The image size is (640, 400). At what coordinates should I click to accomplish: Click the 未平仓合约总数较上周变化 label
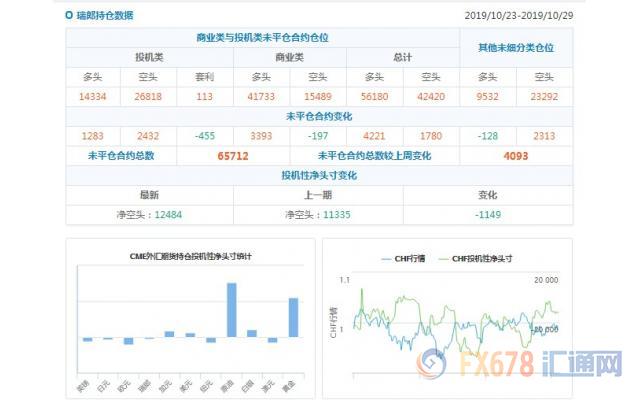point(374,156)
